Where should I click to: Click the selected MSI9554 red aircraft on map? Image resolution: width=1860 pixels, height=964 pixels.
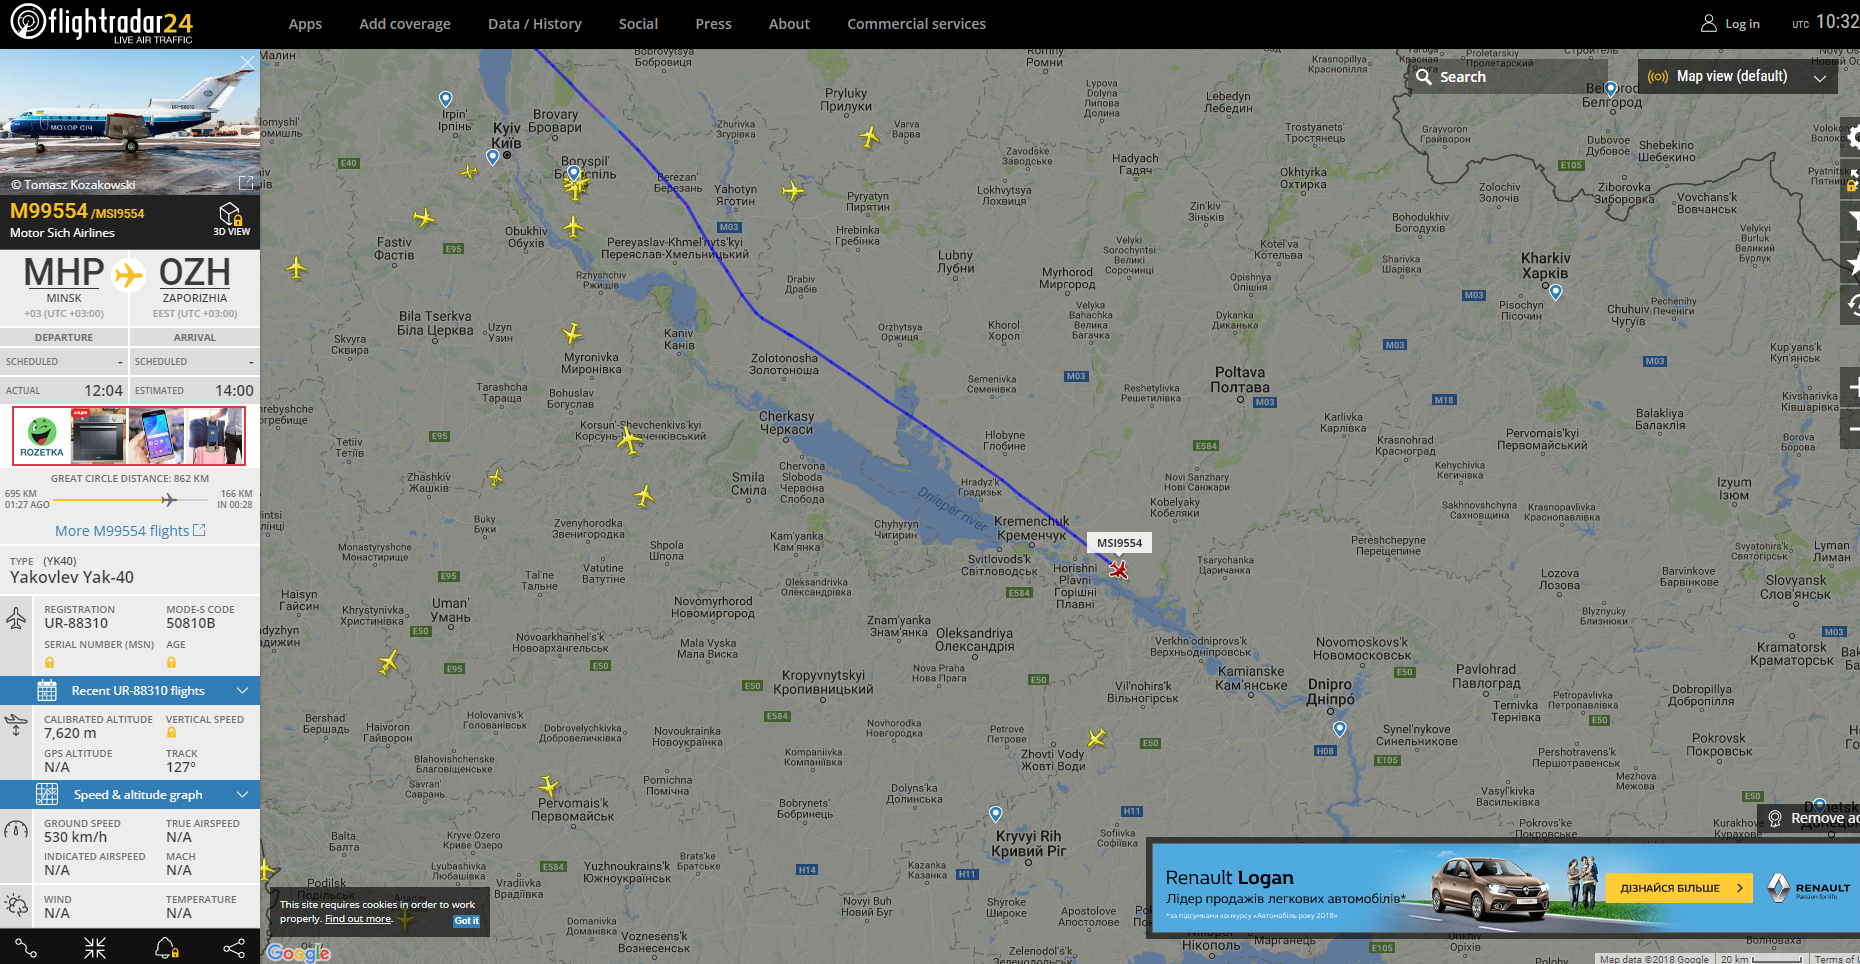[1118, 569]
